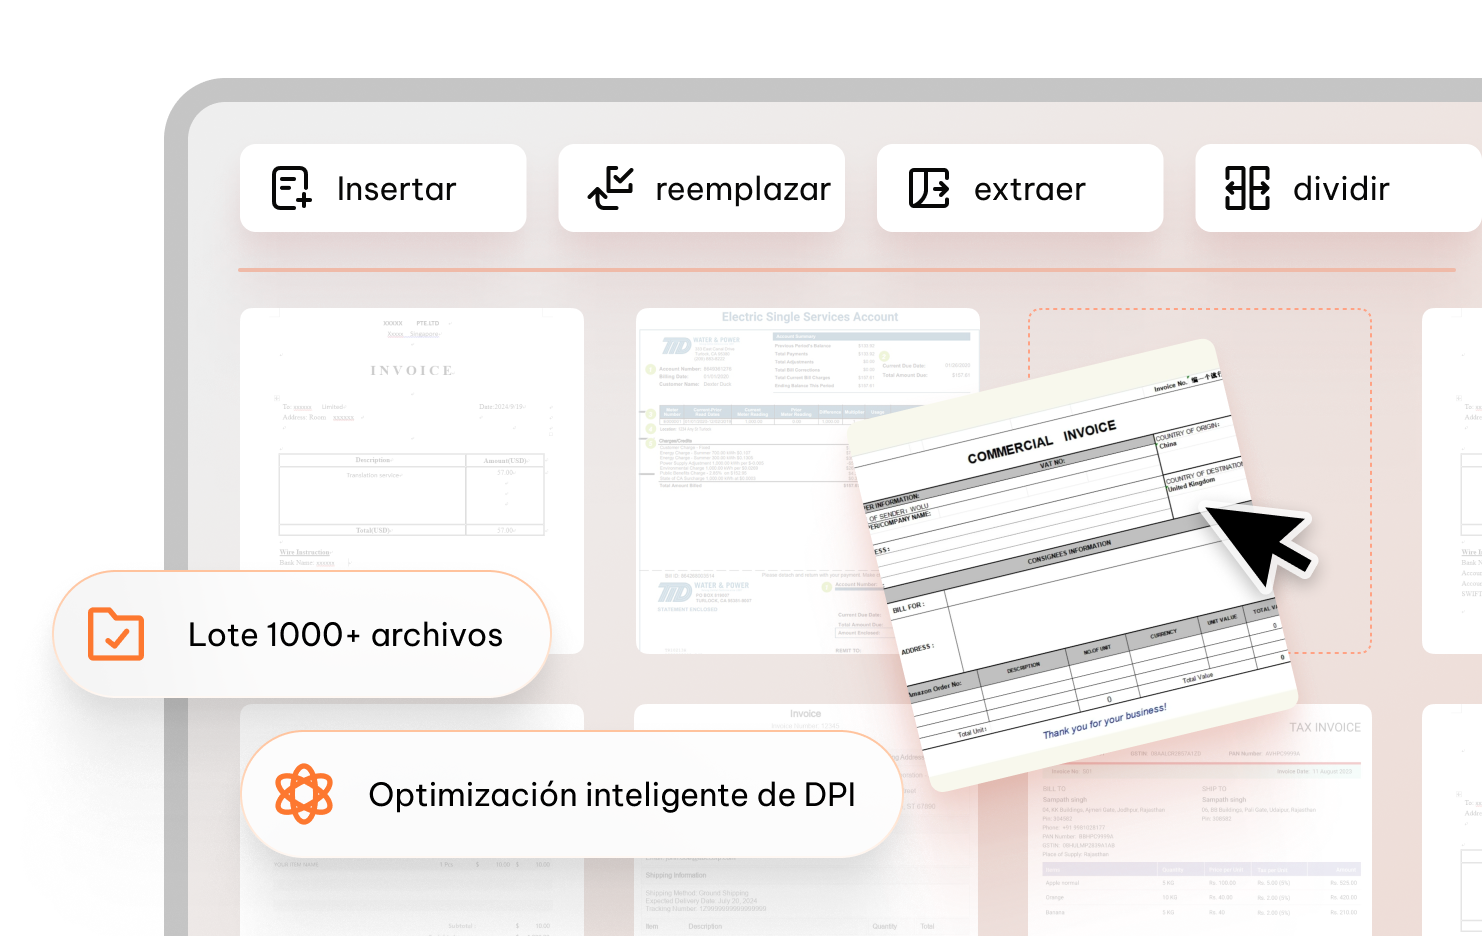Choose the reemplazar option
This screenshot has width=1482, height=936.
tap(701, 188)
